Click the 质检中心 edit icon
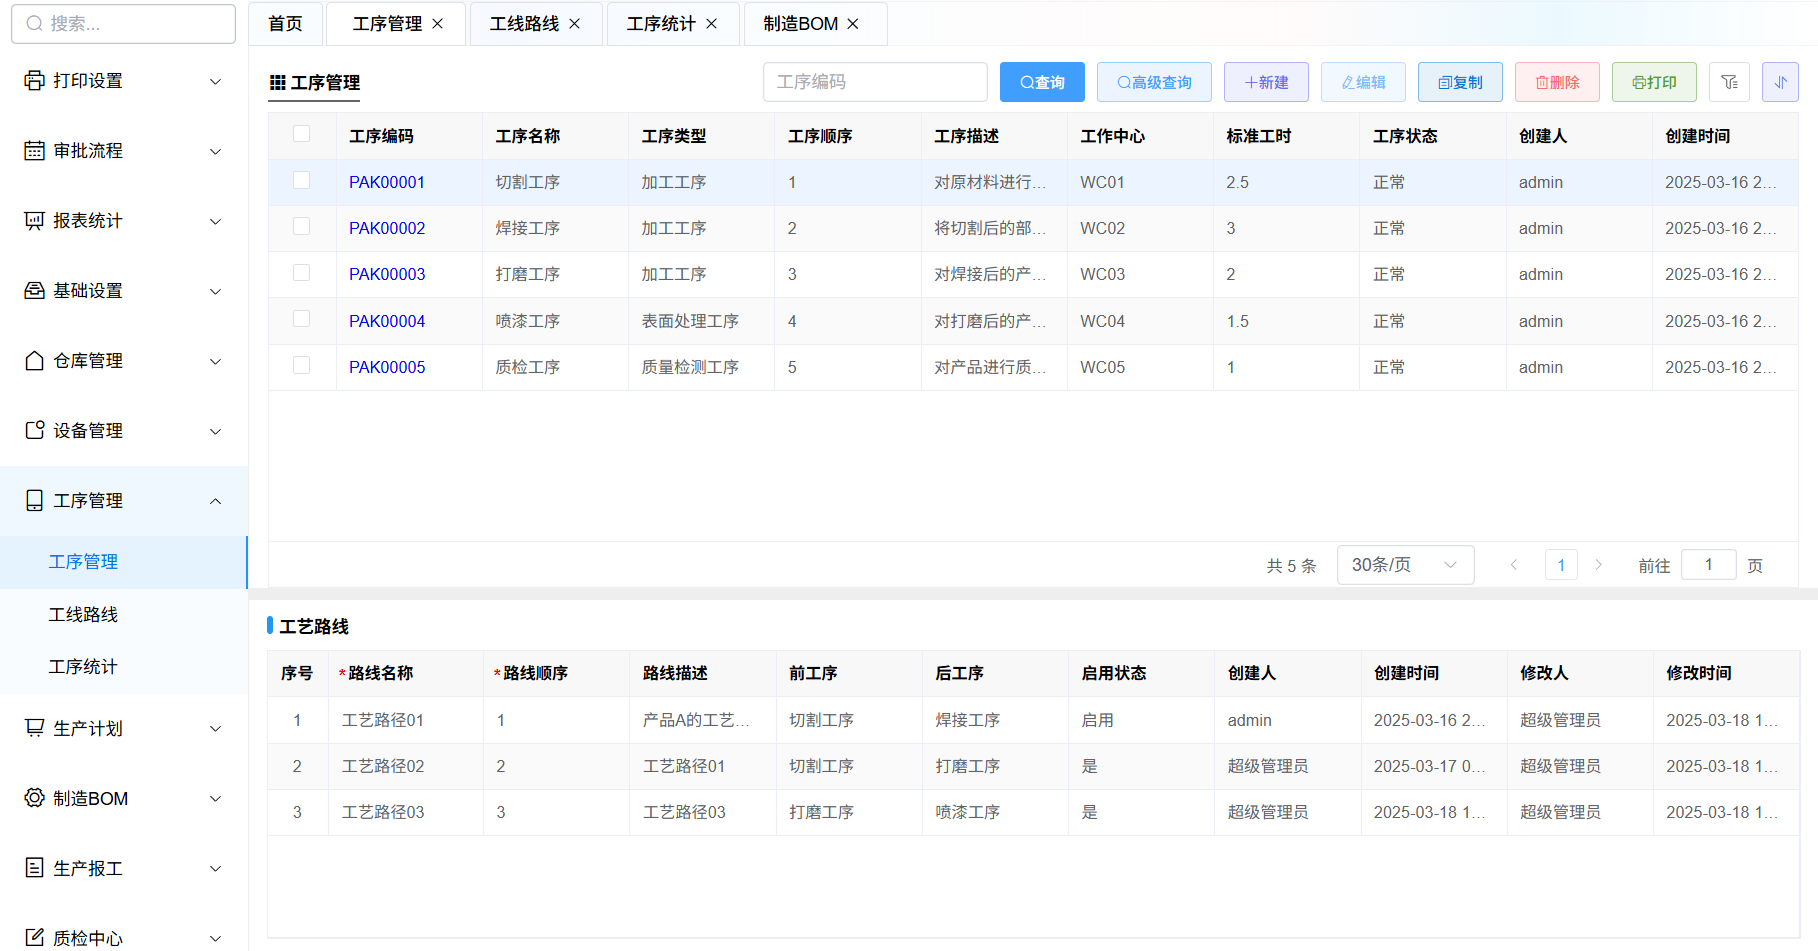This screenshot has width=1818, height=951. pyautogui.click(x=34, y=937)
